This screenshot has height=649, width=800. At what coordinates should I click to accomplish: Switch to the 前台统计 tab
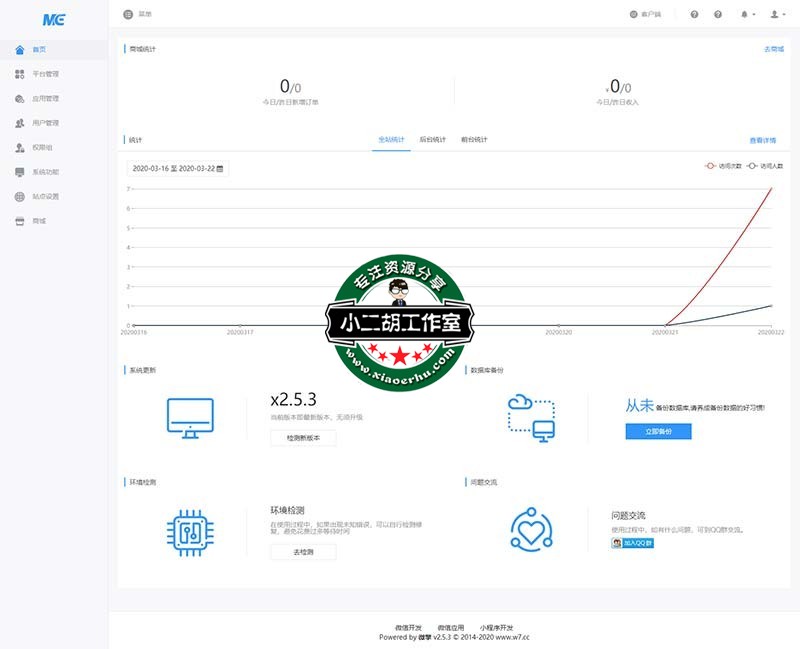[x=474, y=140]
